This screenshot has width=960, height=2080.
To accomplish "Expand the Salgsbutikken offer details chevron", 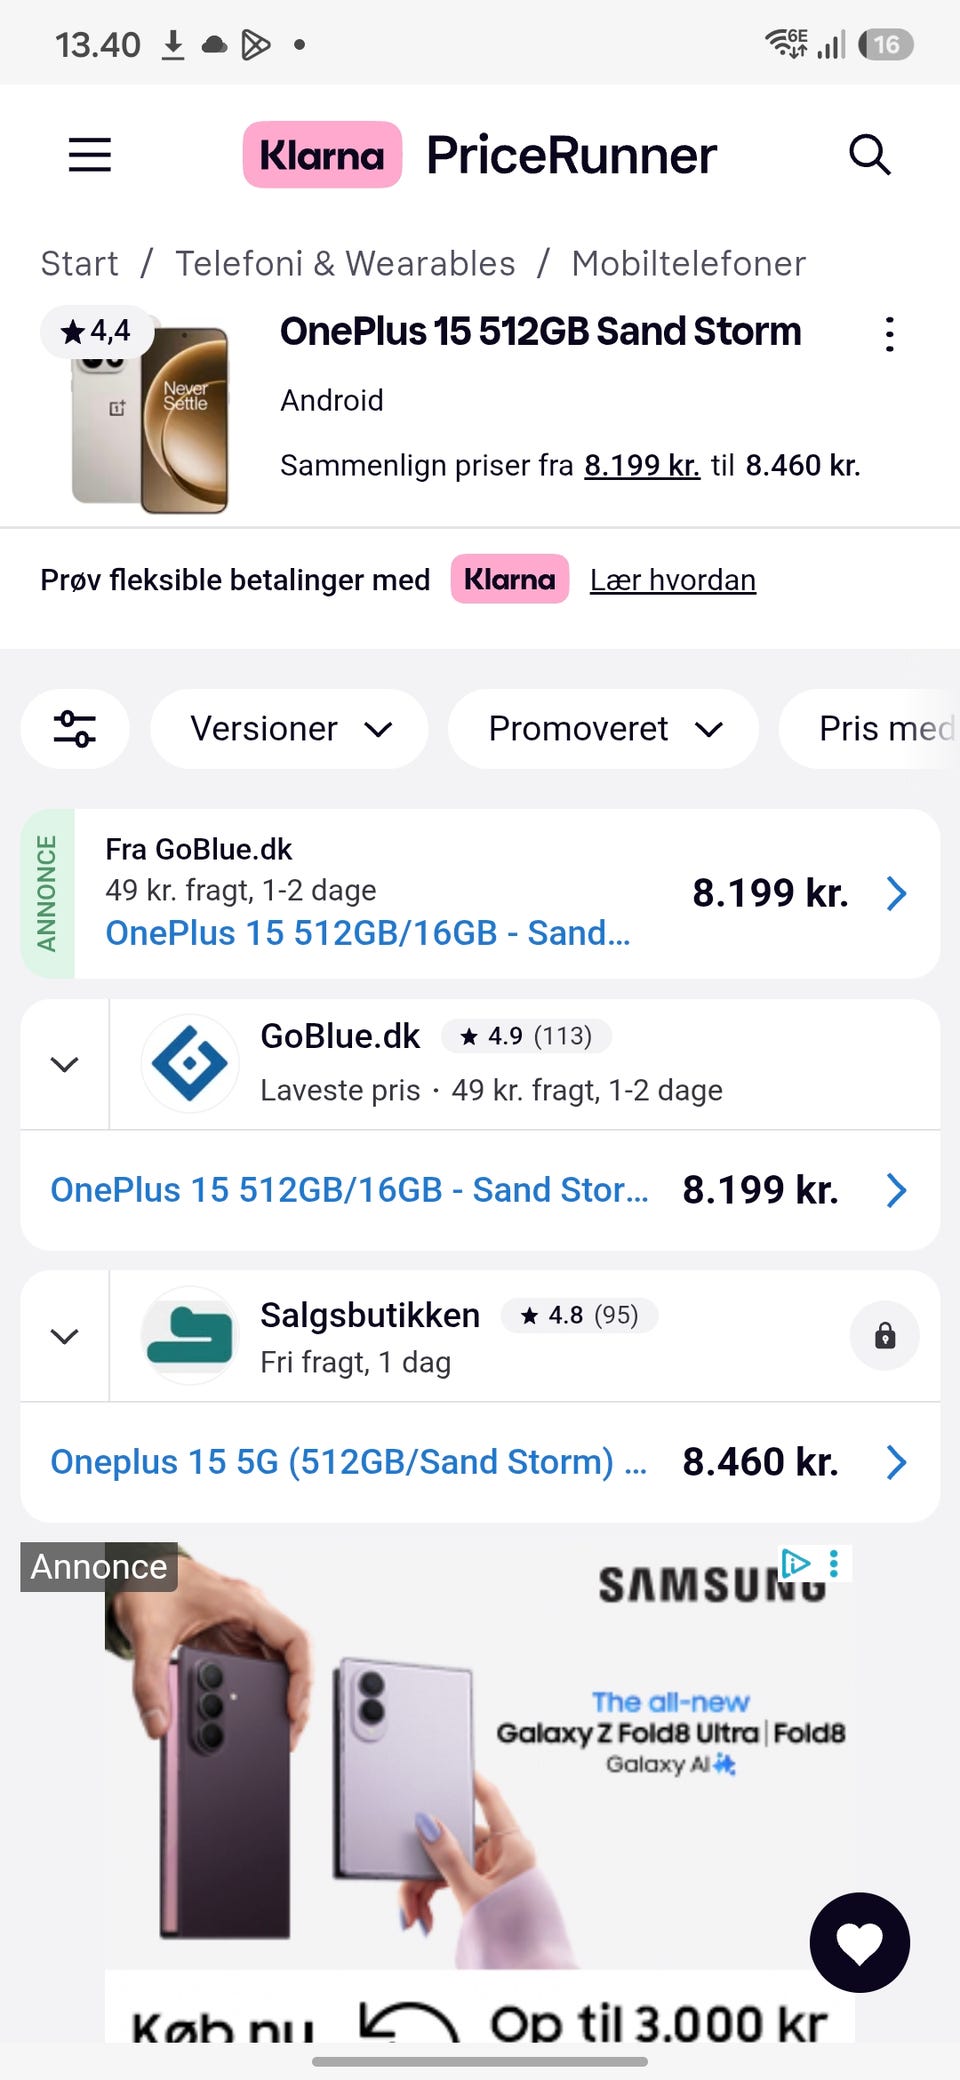I will (65, 1336).
